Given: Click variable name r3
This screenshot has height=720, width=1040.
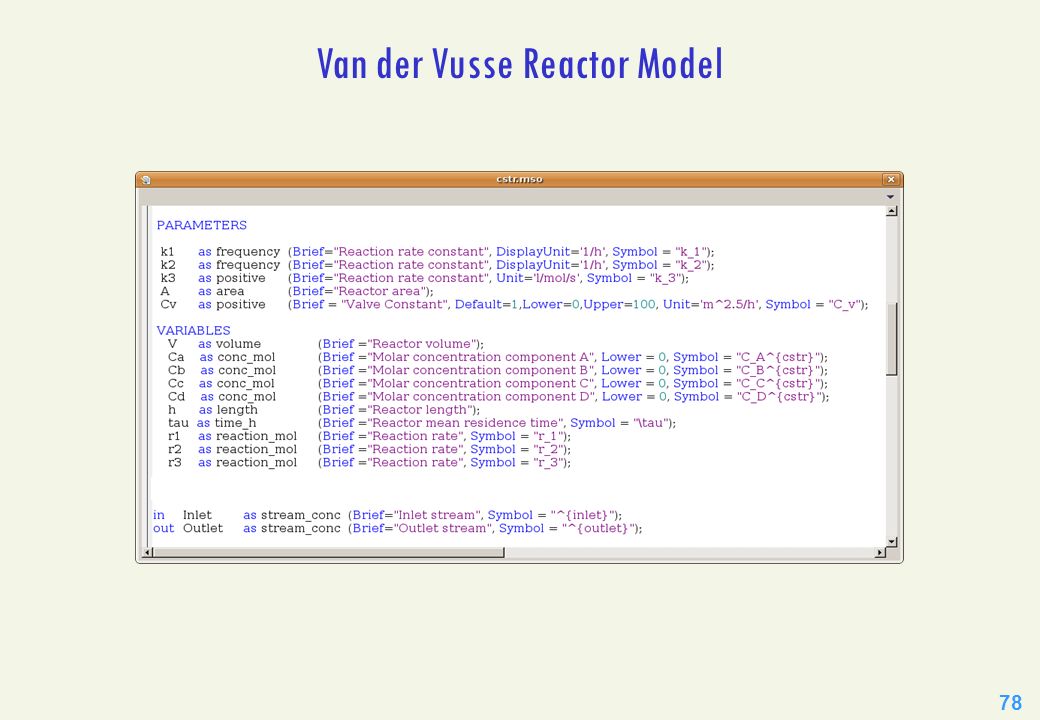Looking at the screenshot, I should pos(174,462).
